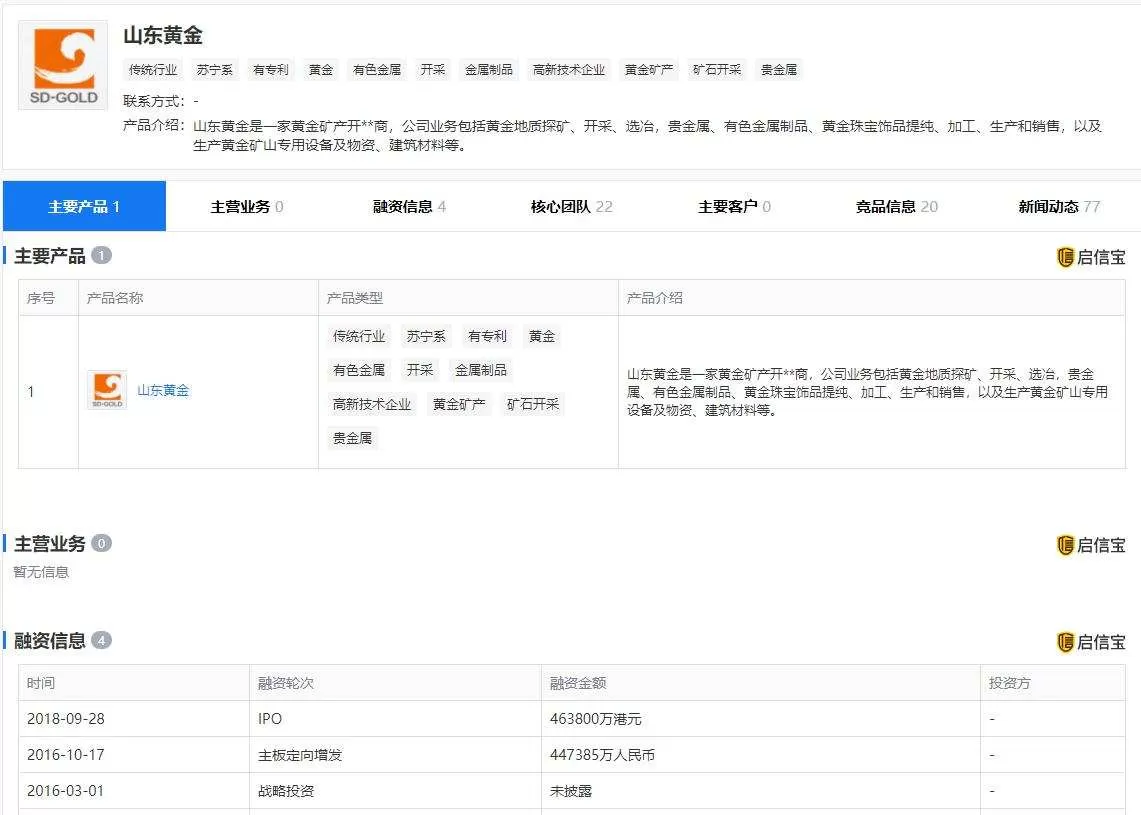Click header tag 有色金属
The image size is (1141, 815).
[x=377, y=70]
